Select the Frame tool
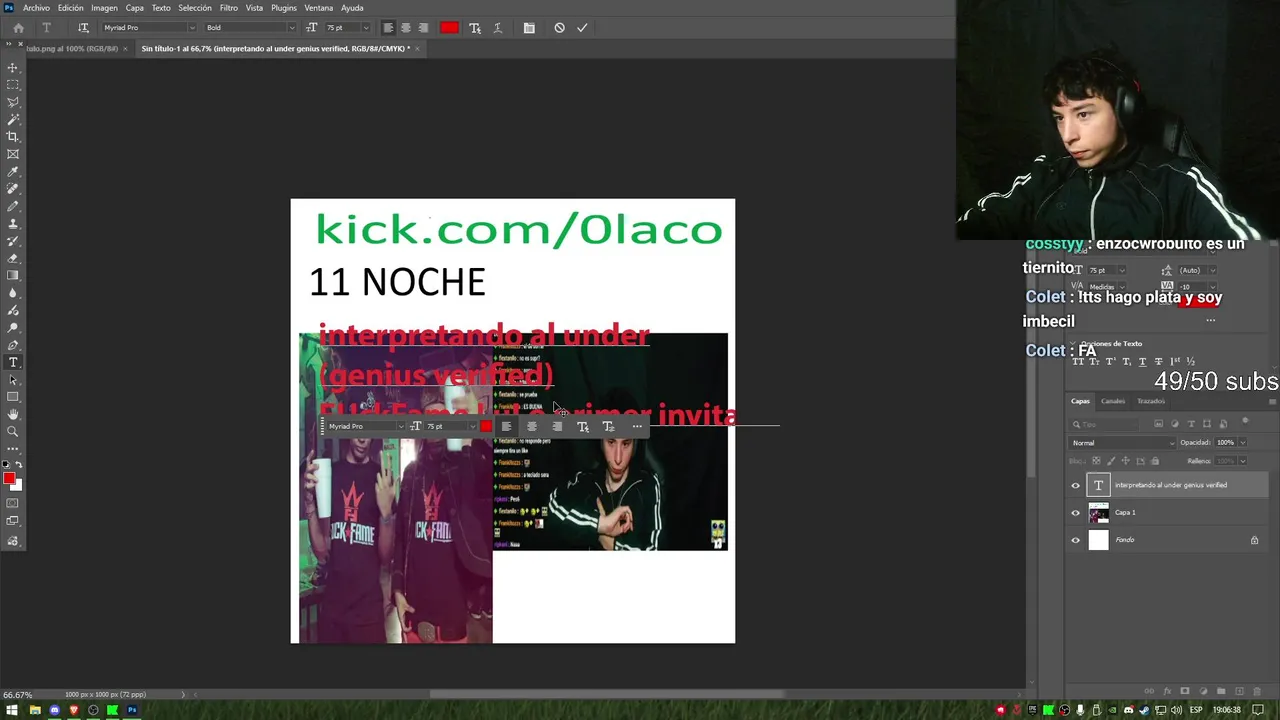 click(x=13, y=154)
